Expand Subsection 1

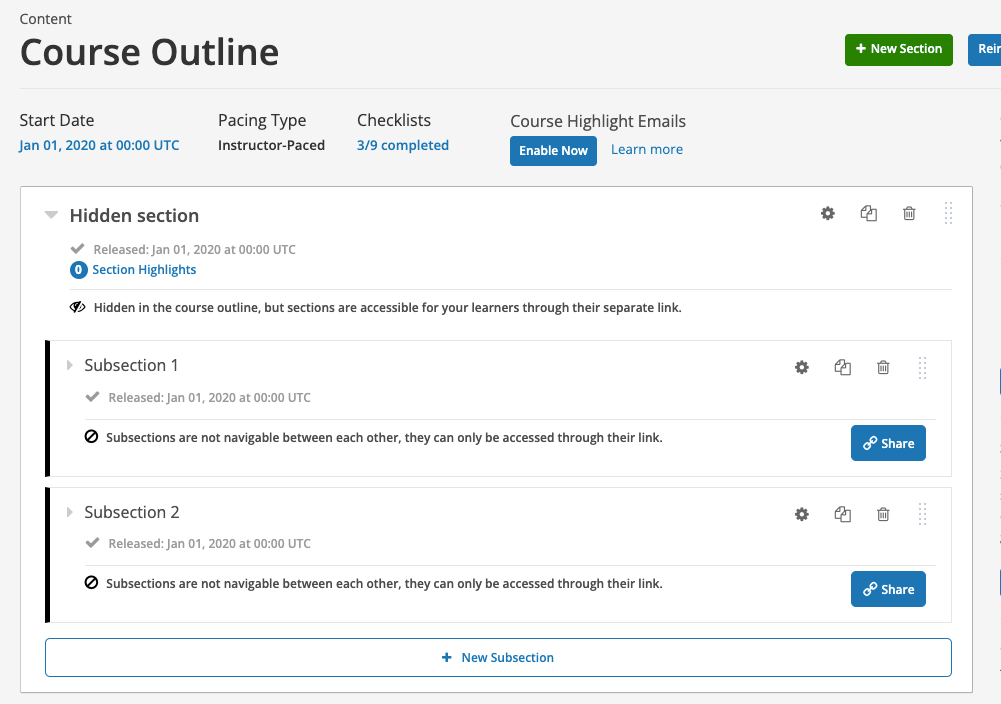[70, 365]
